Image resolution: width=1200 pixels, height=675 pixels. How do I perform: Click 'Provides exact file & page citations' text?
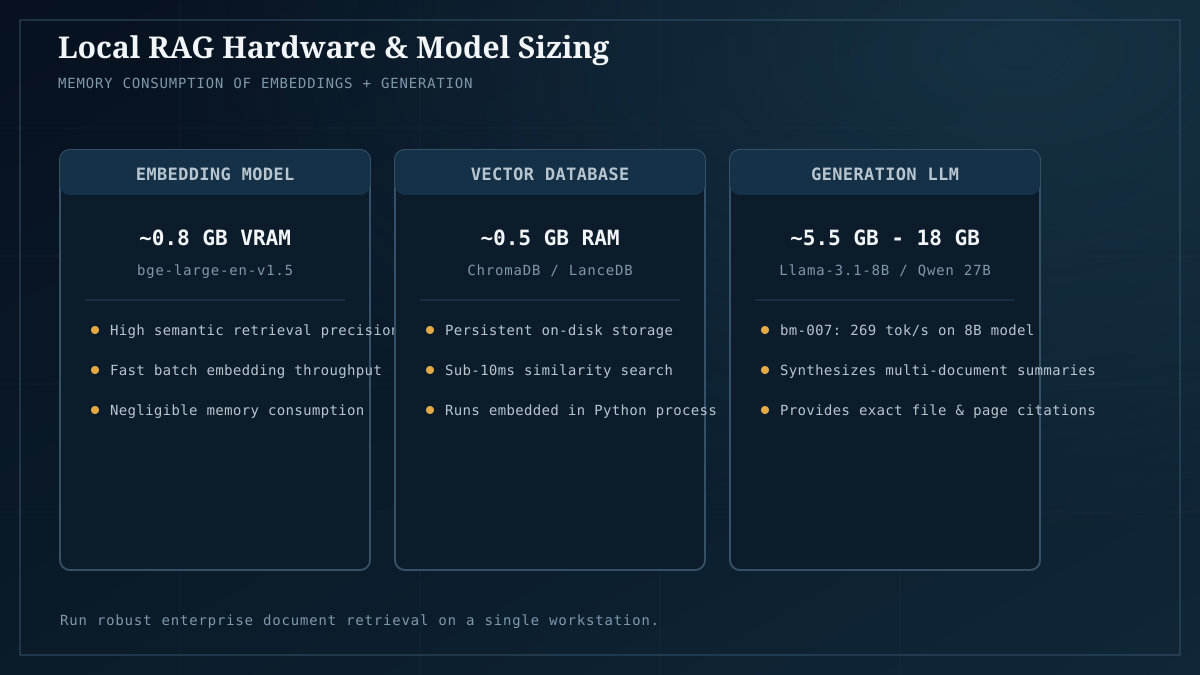[938, 410]
